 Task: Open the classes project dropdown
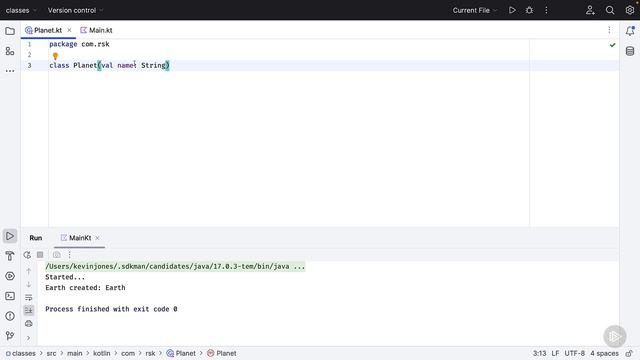(x=21, y=10)
